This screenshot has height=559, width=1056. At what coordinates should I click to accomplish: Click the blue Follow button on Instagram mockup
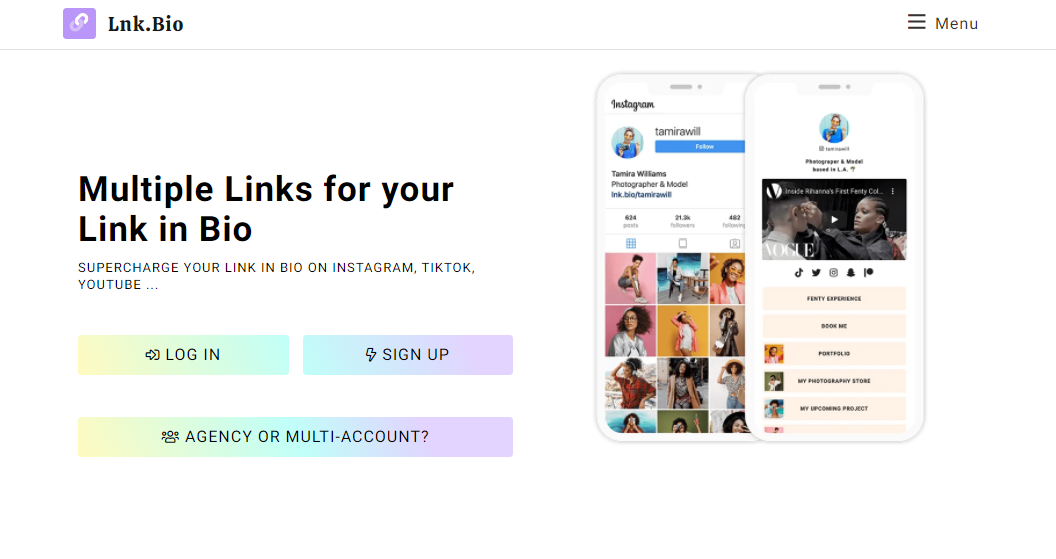[700, 146]
